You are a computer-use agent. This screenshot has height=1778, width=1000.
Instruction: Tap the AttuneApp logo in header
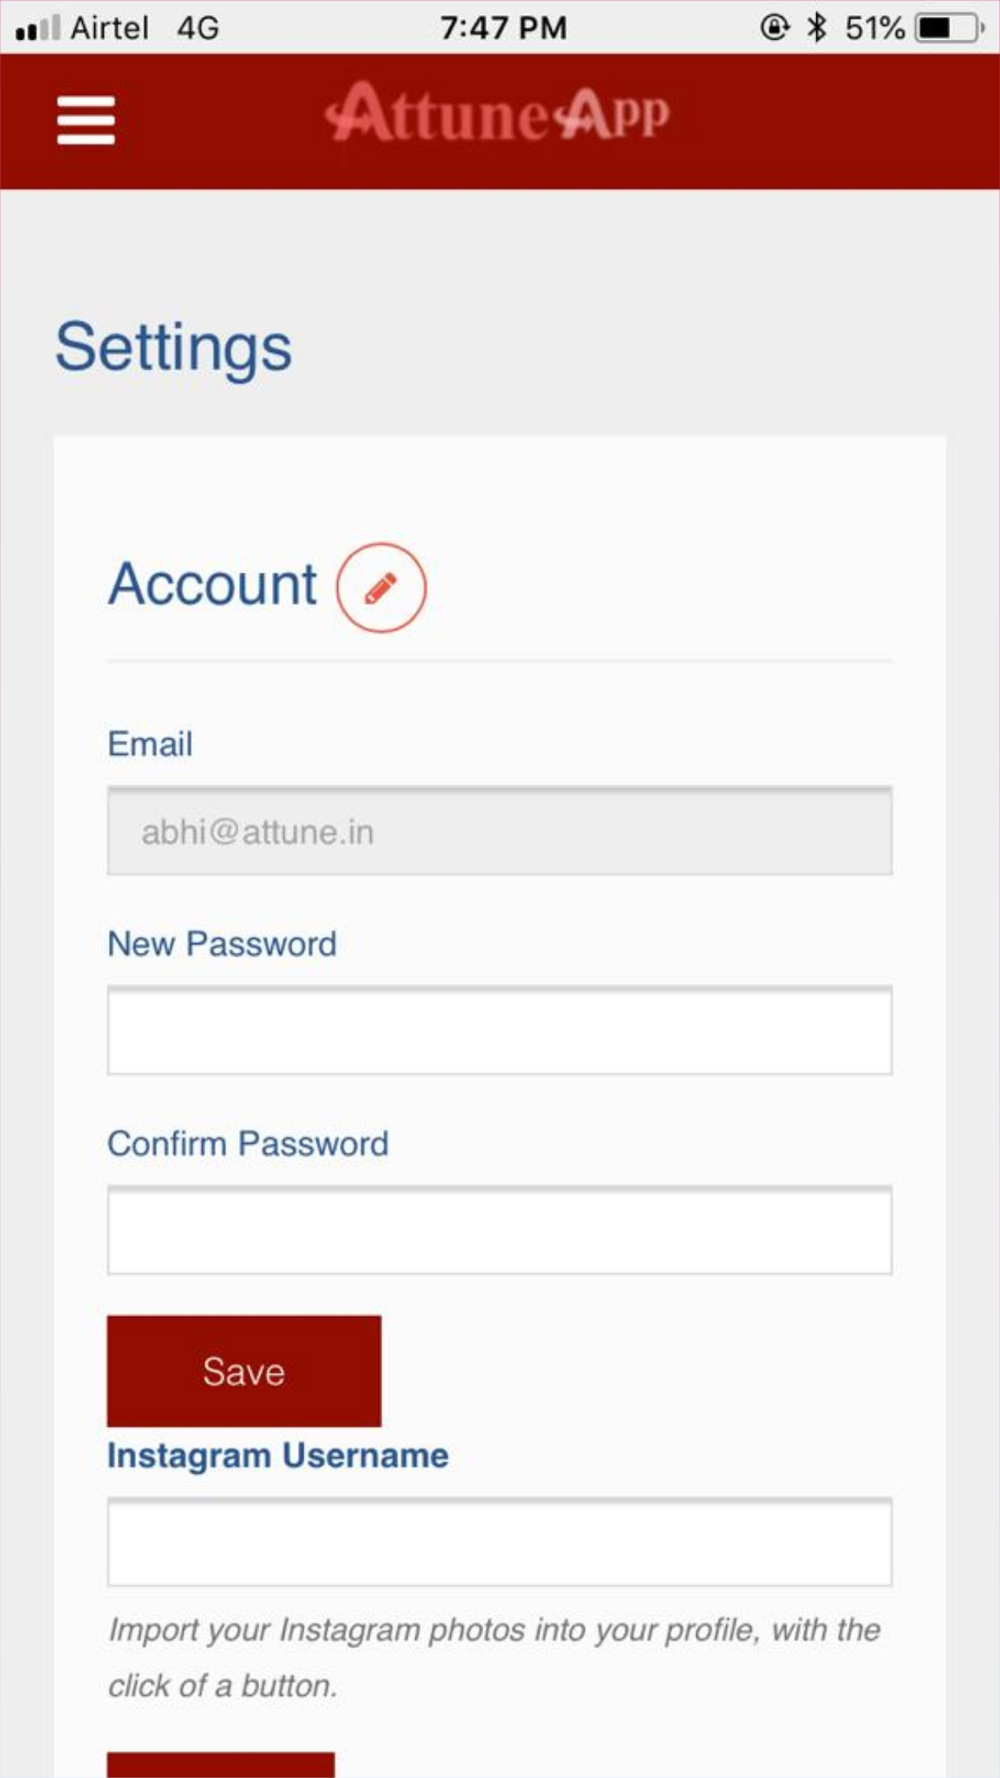[x=497, y=112]
